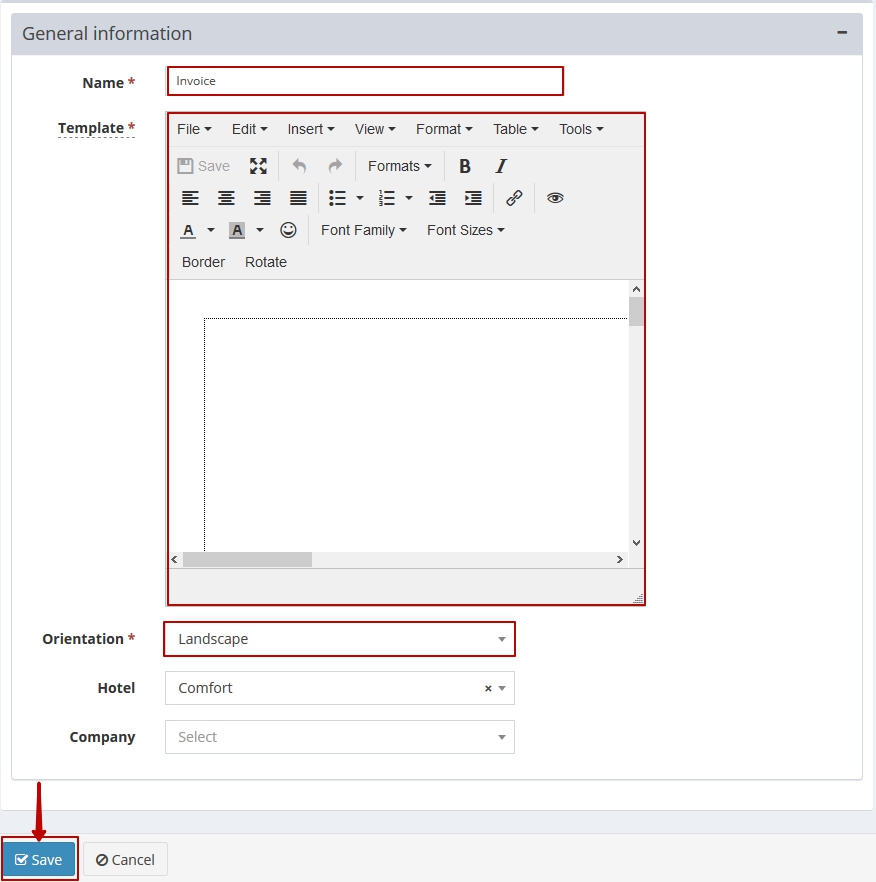Click the horizontal scrollbar thumb
876x882 pixels.
pos(248,560)
